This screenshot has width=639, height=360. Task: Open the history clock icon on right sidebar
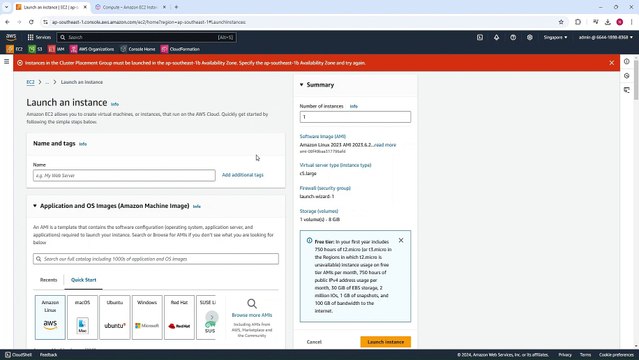pyautogui.click(x=627, y=76)
